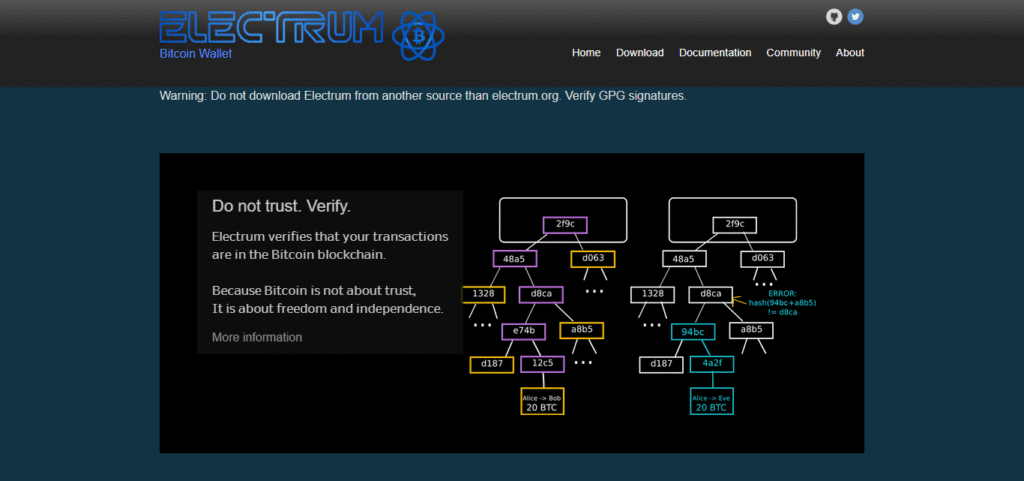
Task: Click the purple e74b node
Action: point(523,332)
